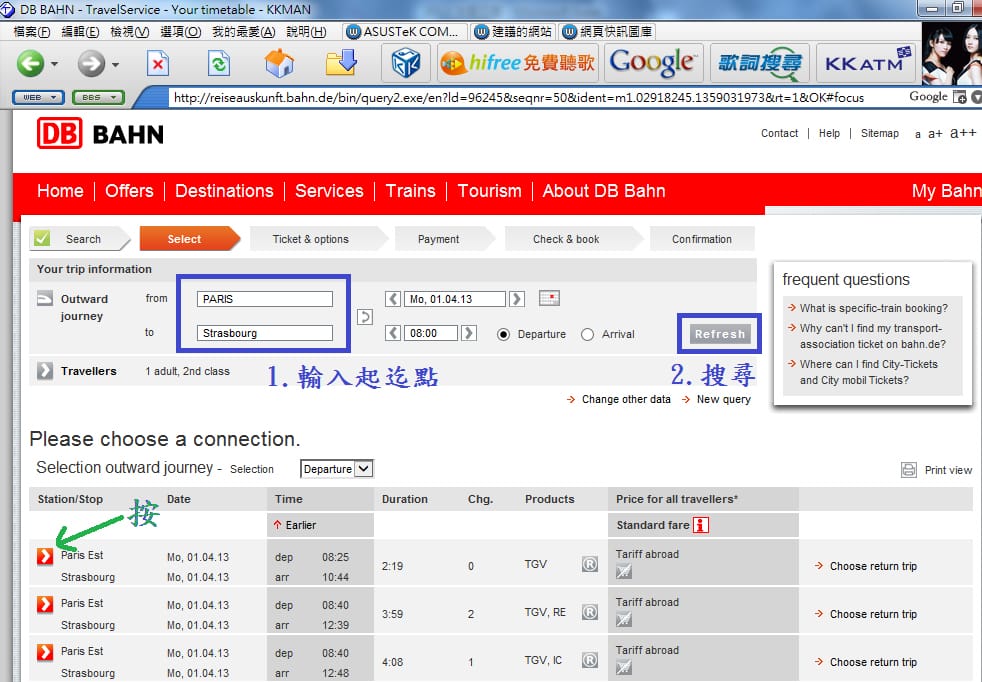
Task: Open the 說明(H) Help menu
Action: 306,31
